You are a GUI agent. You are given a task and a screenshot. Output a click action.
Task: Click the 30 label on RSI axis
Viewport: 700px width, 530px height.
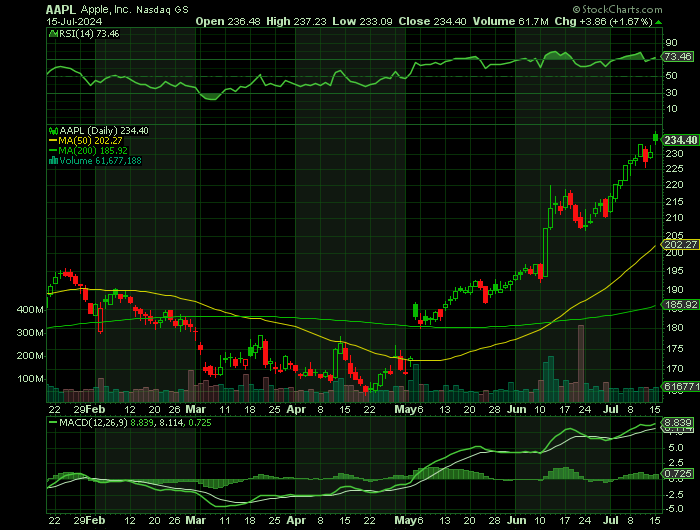tap(671, 92)
